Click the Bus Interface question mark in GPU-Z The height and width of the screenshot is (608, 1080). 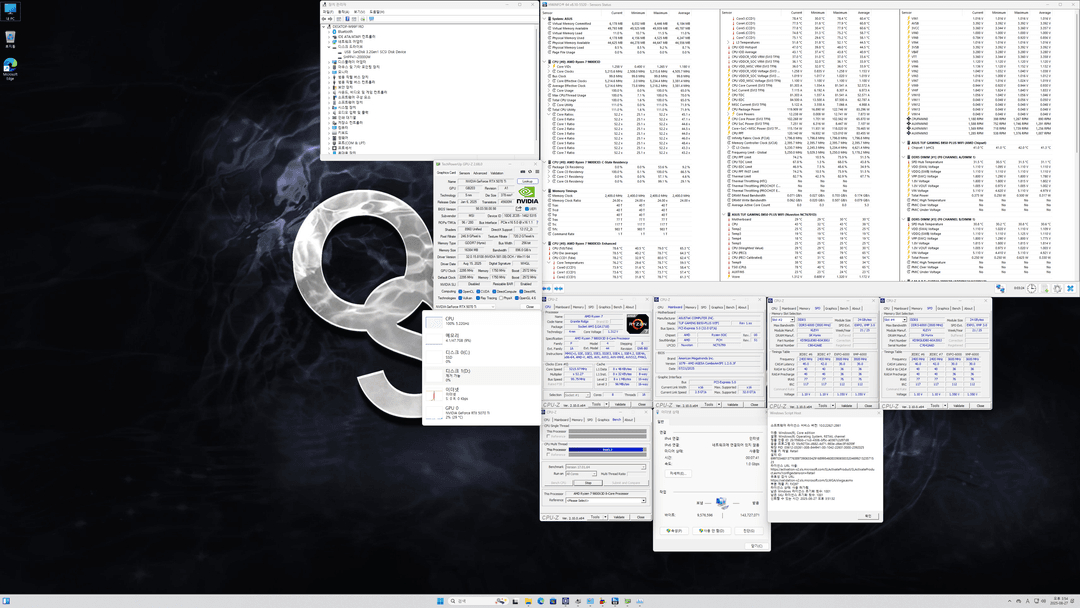click(537, 222)
